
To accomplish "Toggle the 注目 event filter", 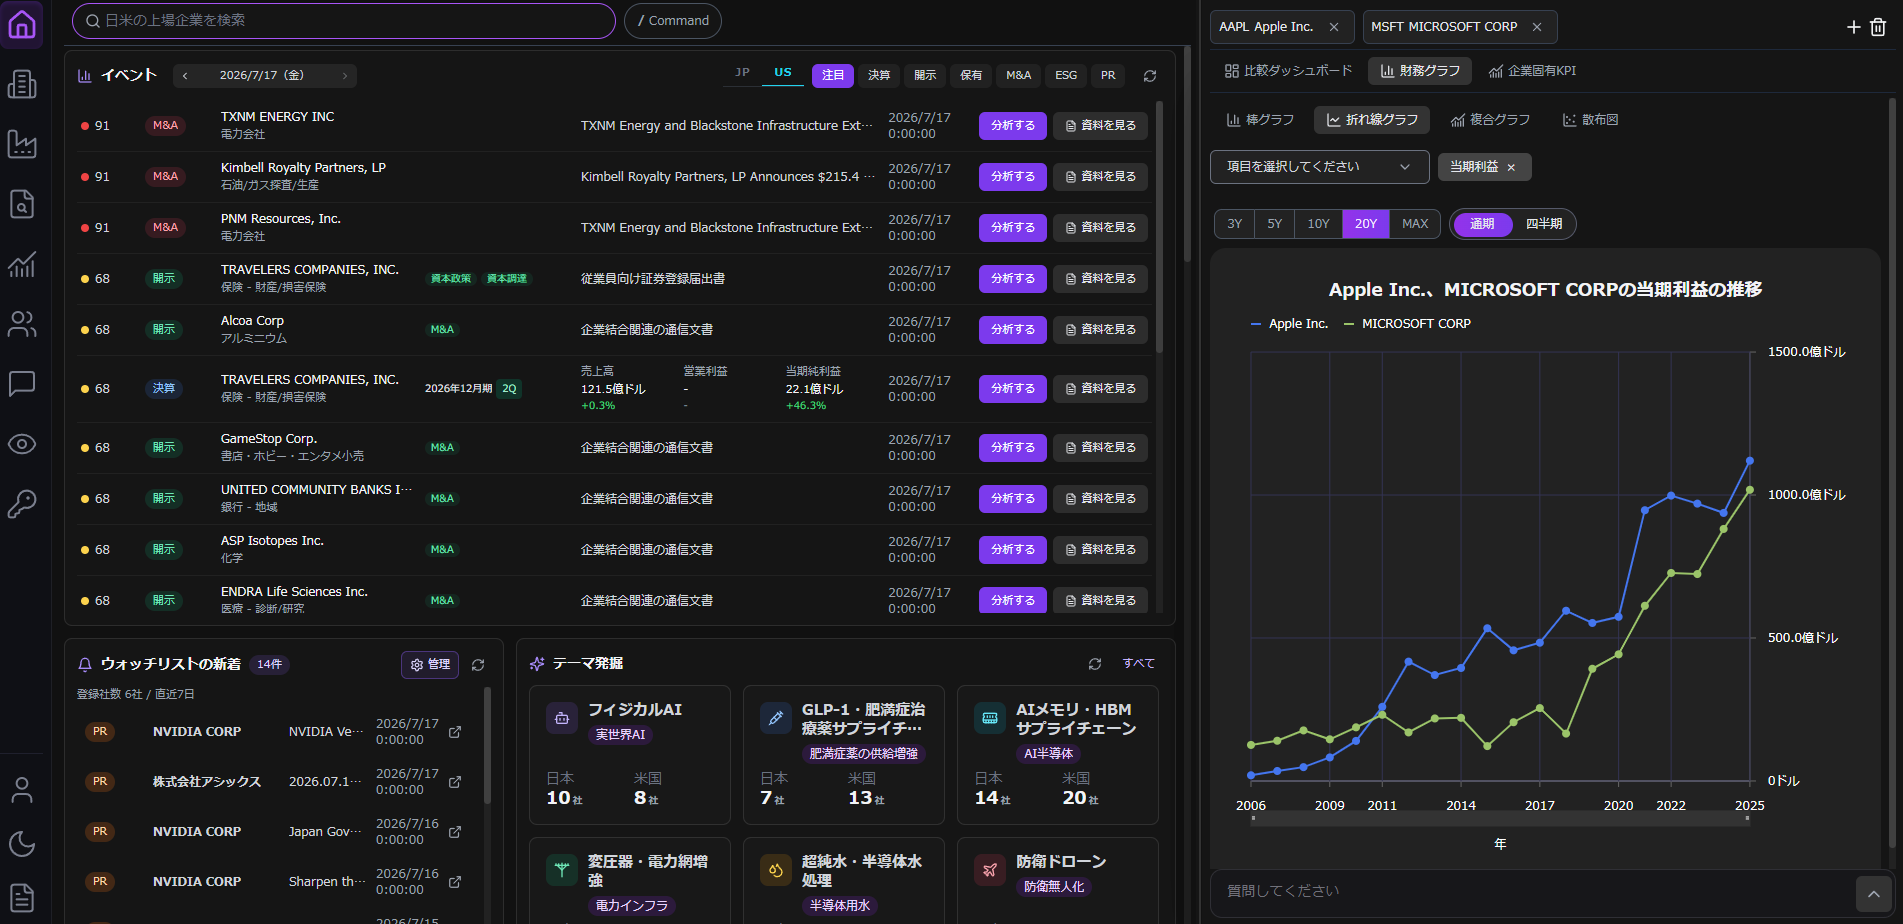I will pyautogui.click(x=833, y=76).
